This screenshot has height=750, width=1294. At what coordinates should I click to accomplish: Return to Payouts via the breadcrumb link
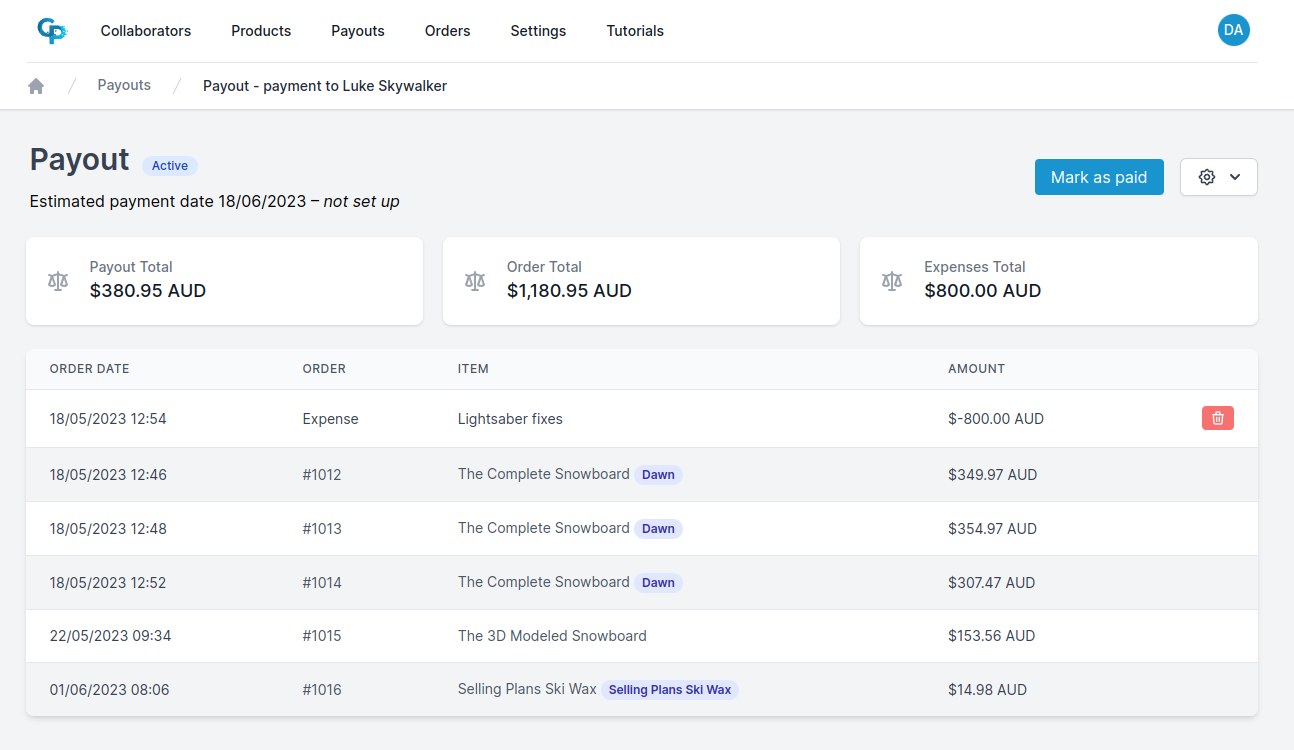pyautogui.click(x=124, y=85)
